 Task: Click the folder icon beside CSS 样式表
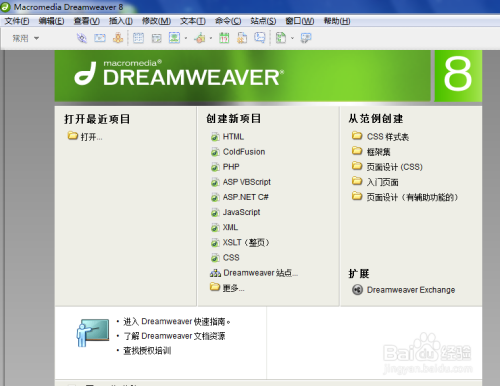click(x=357, y=136)
